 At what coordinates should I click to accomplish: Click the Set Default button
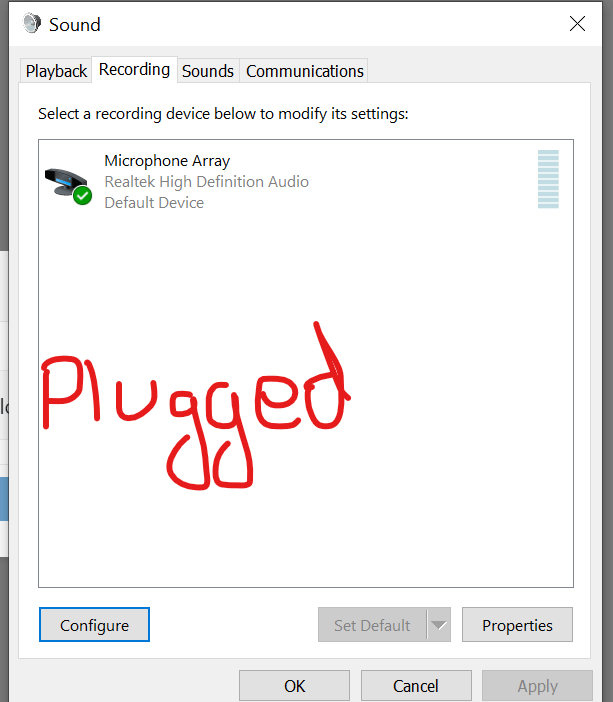pyautogui.click(x=372, y=625)
